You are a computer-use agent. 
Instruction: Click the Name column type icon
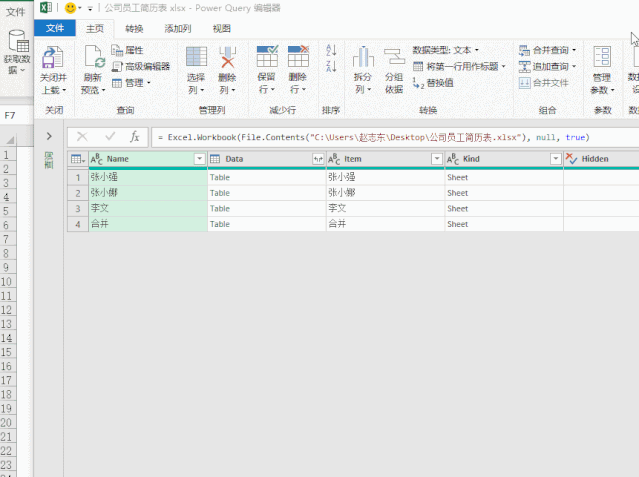[x=97, y=159]
